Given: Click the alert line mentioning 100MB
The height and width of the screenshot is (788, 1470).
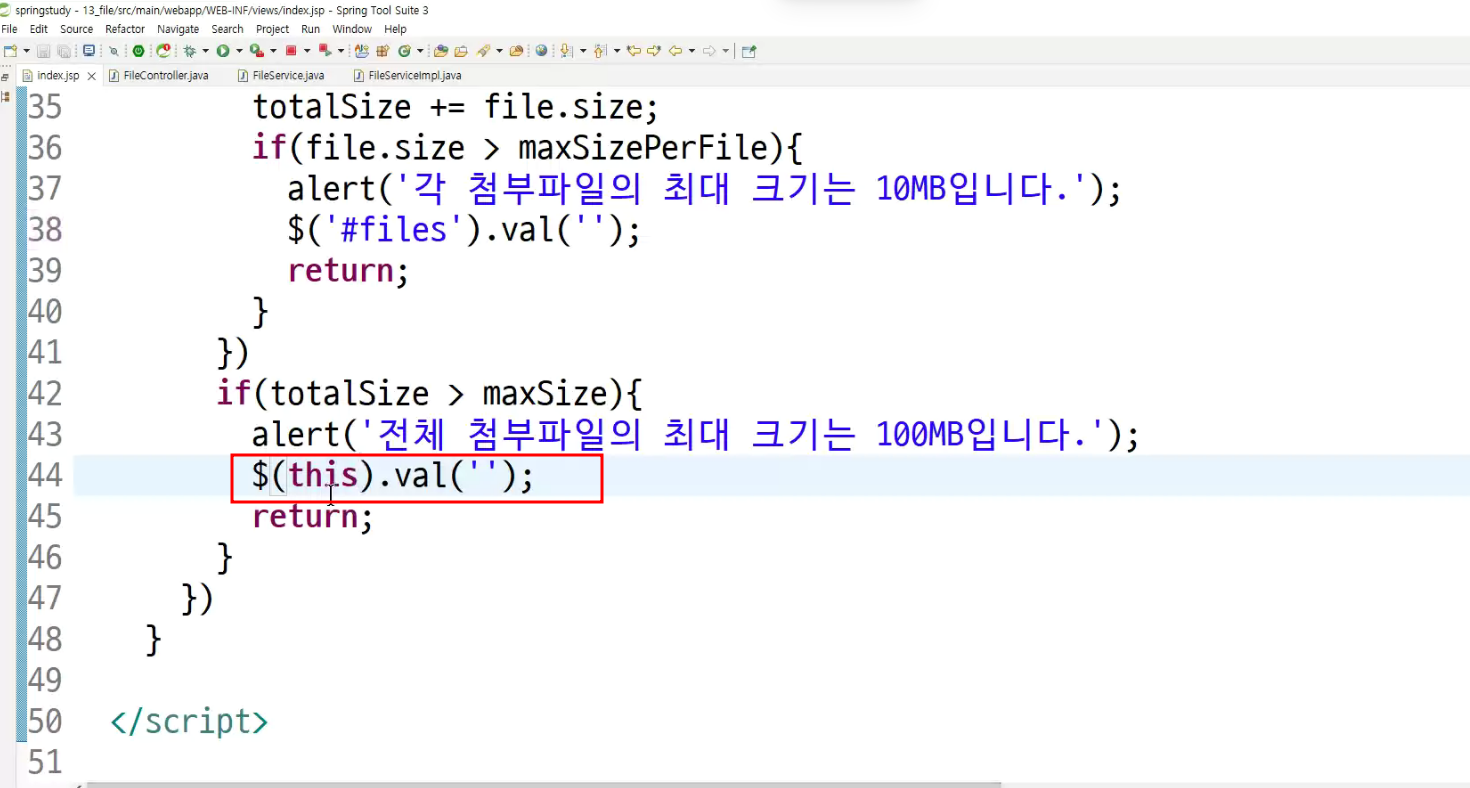Looking at the screenshot, I should pos(696,434).
